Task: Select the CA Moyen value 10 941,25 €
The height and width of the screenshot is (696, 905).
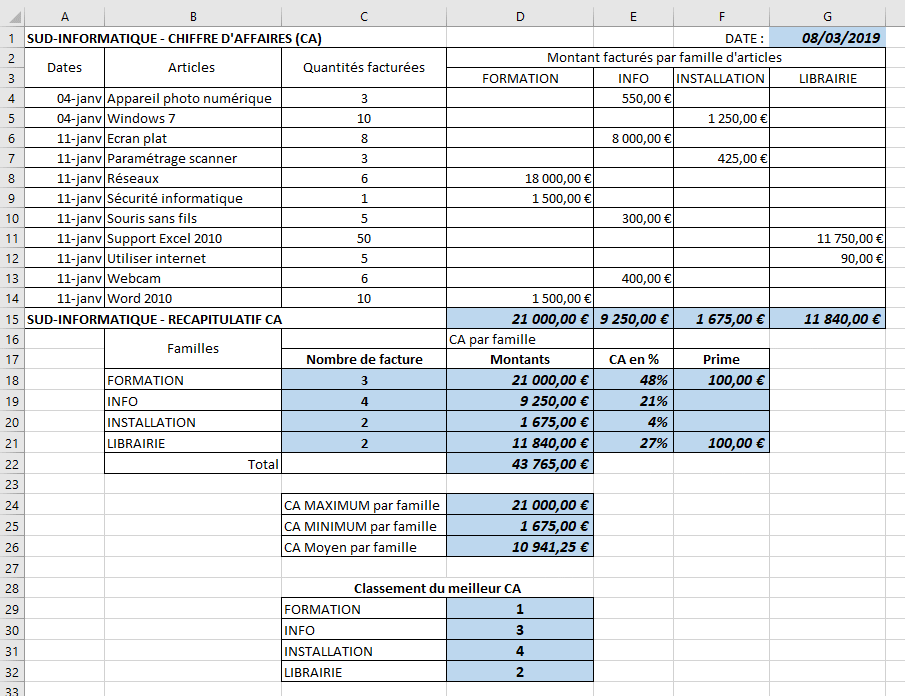Action: [x=520, y=547]
